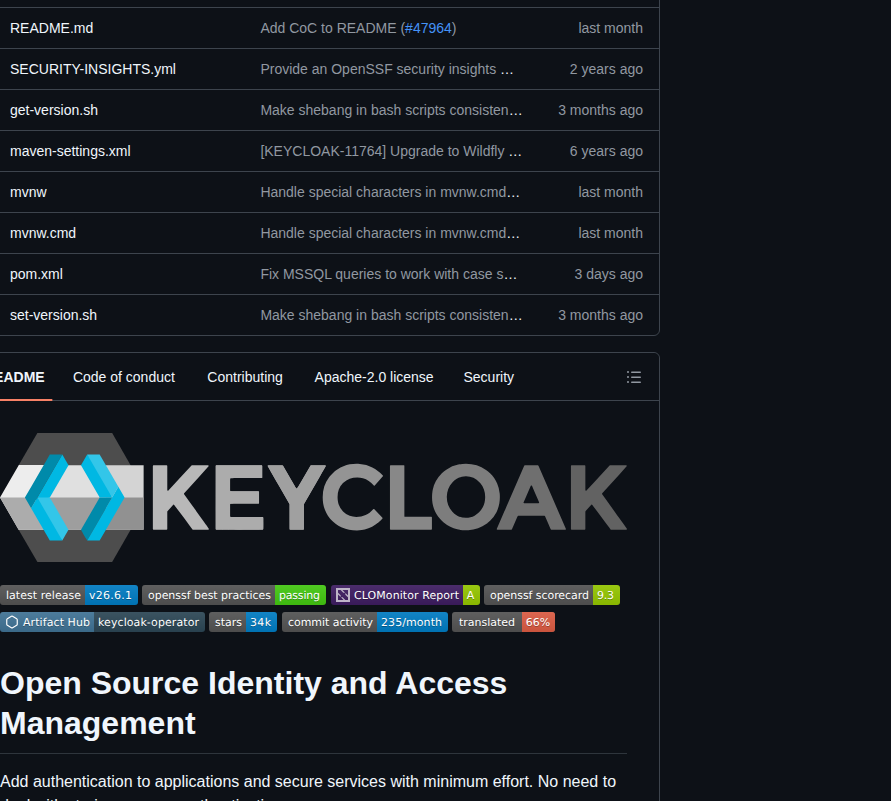
Task: Switch to the README tab
Action: tap(23, 377)
